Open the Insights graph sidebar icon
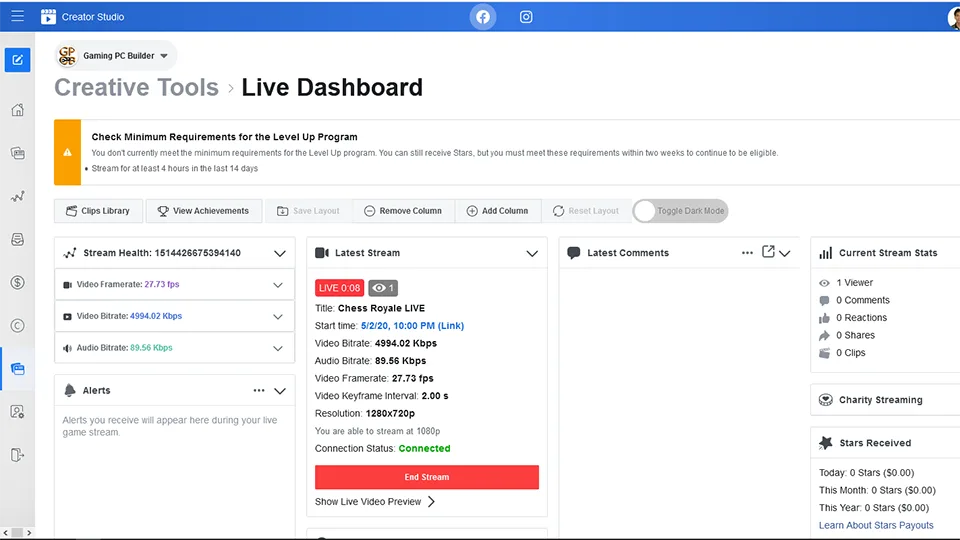 pyautogui.click(x=17, y=197)
